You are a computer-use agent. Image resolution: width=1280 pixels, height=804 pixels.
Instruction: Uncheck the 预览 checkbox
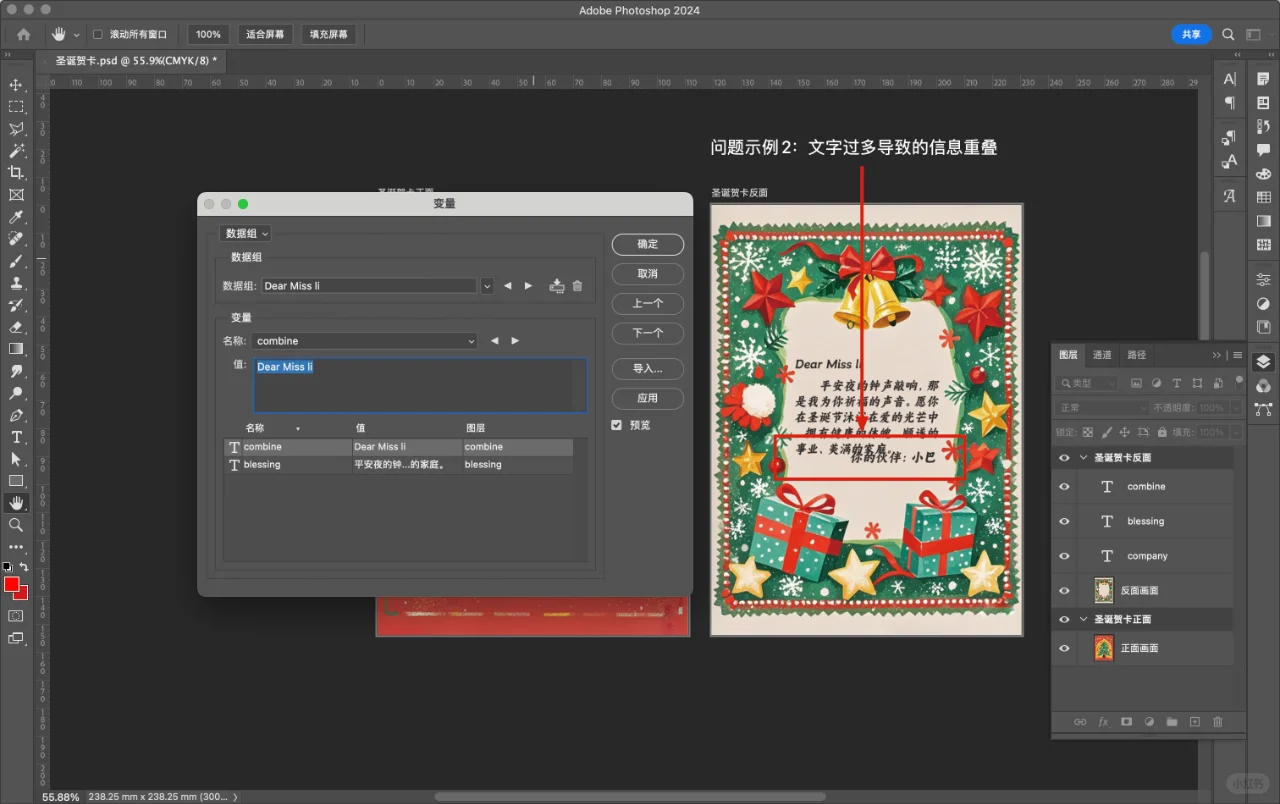point(617,425)
